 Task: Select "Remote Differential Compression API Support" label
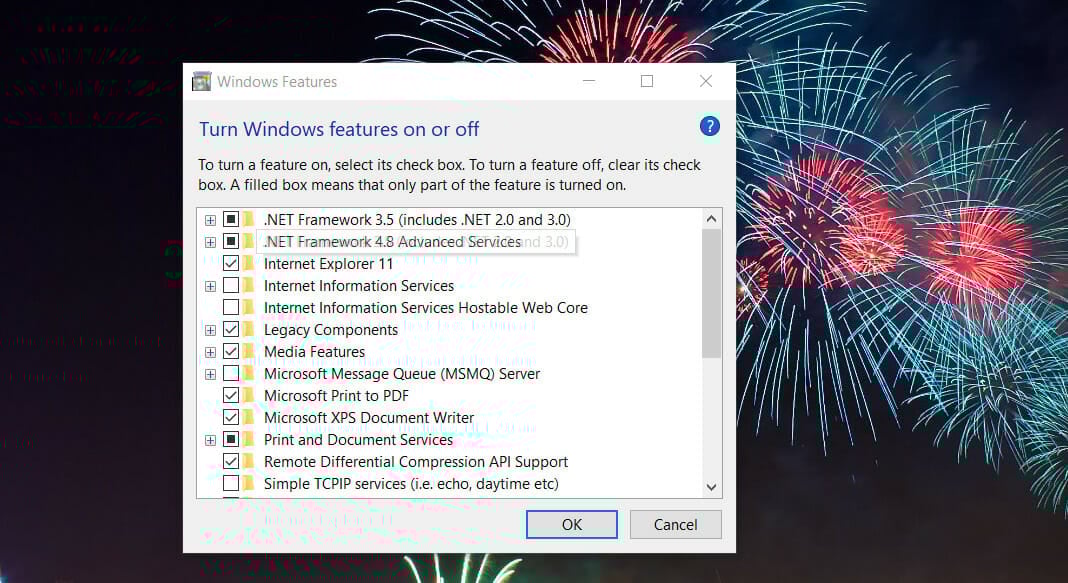pyautogui.click(x=415, y=461)
